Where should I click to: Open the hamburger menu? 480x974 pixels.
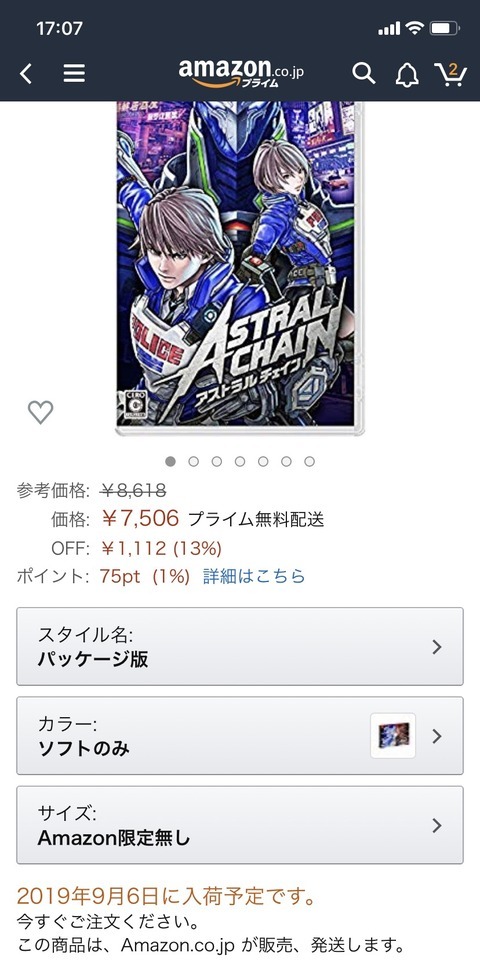coord(74,74)
